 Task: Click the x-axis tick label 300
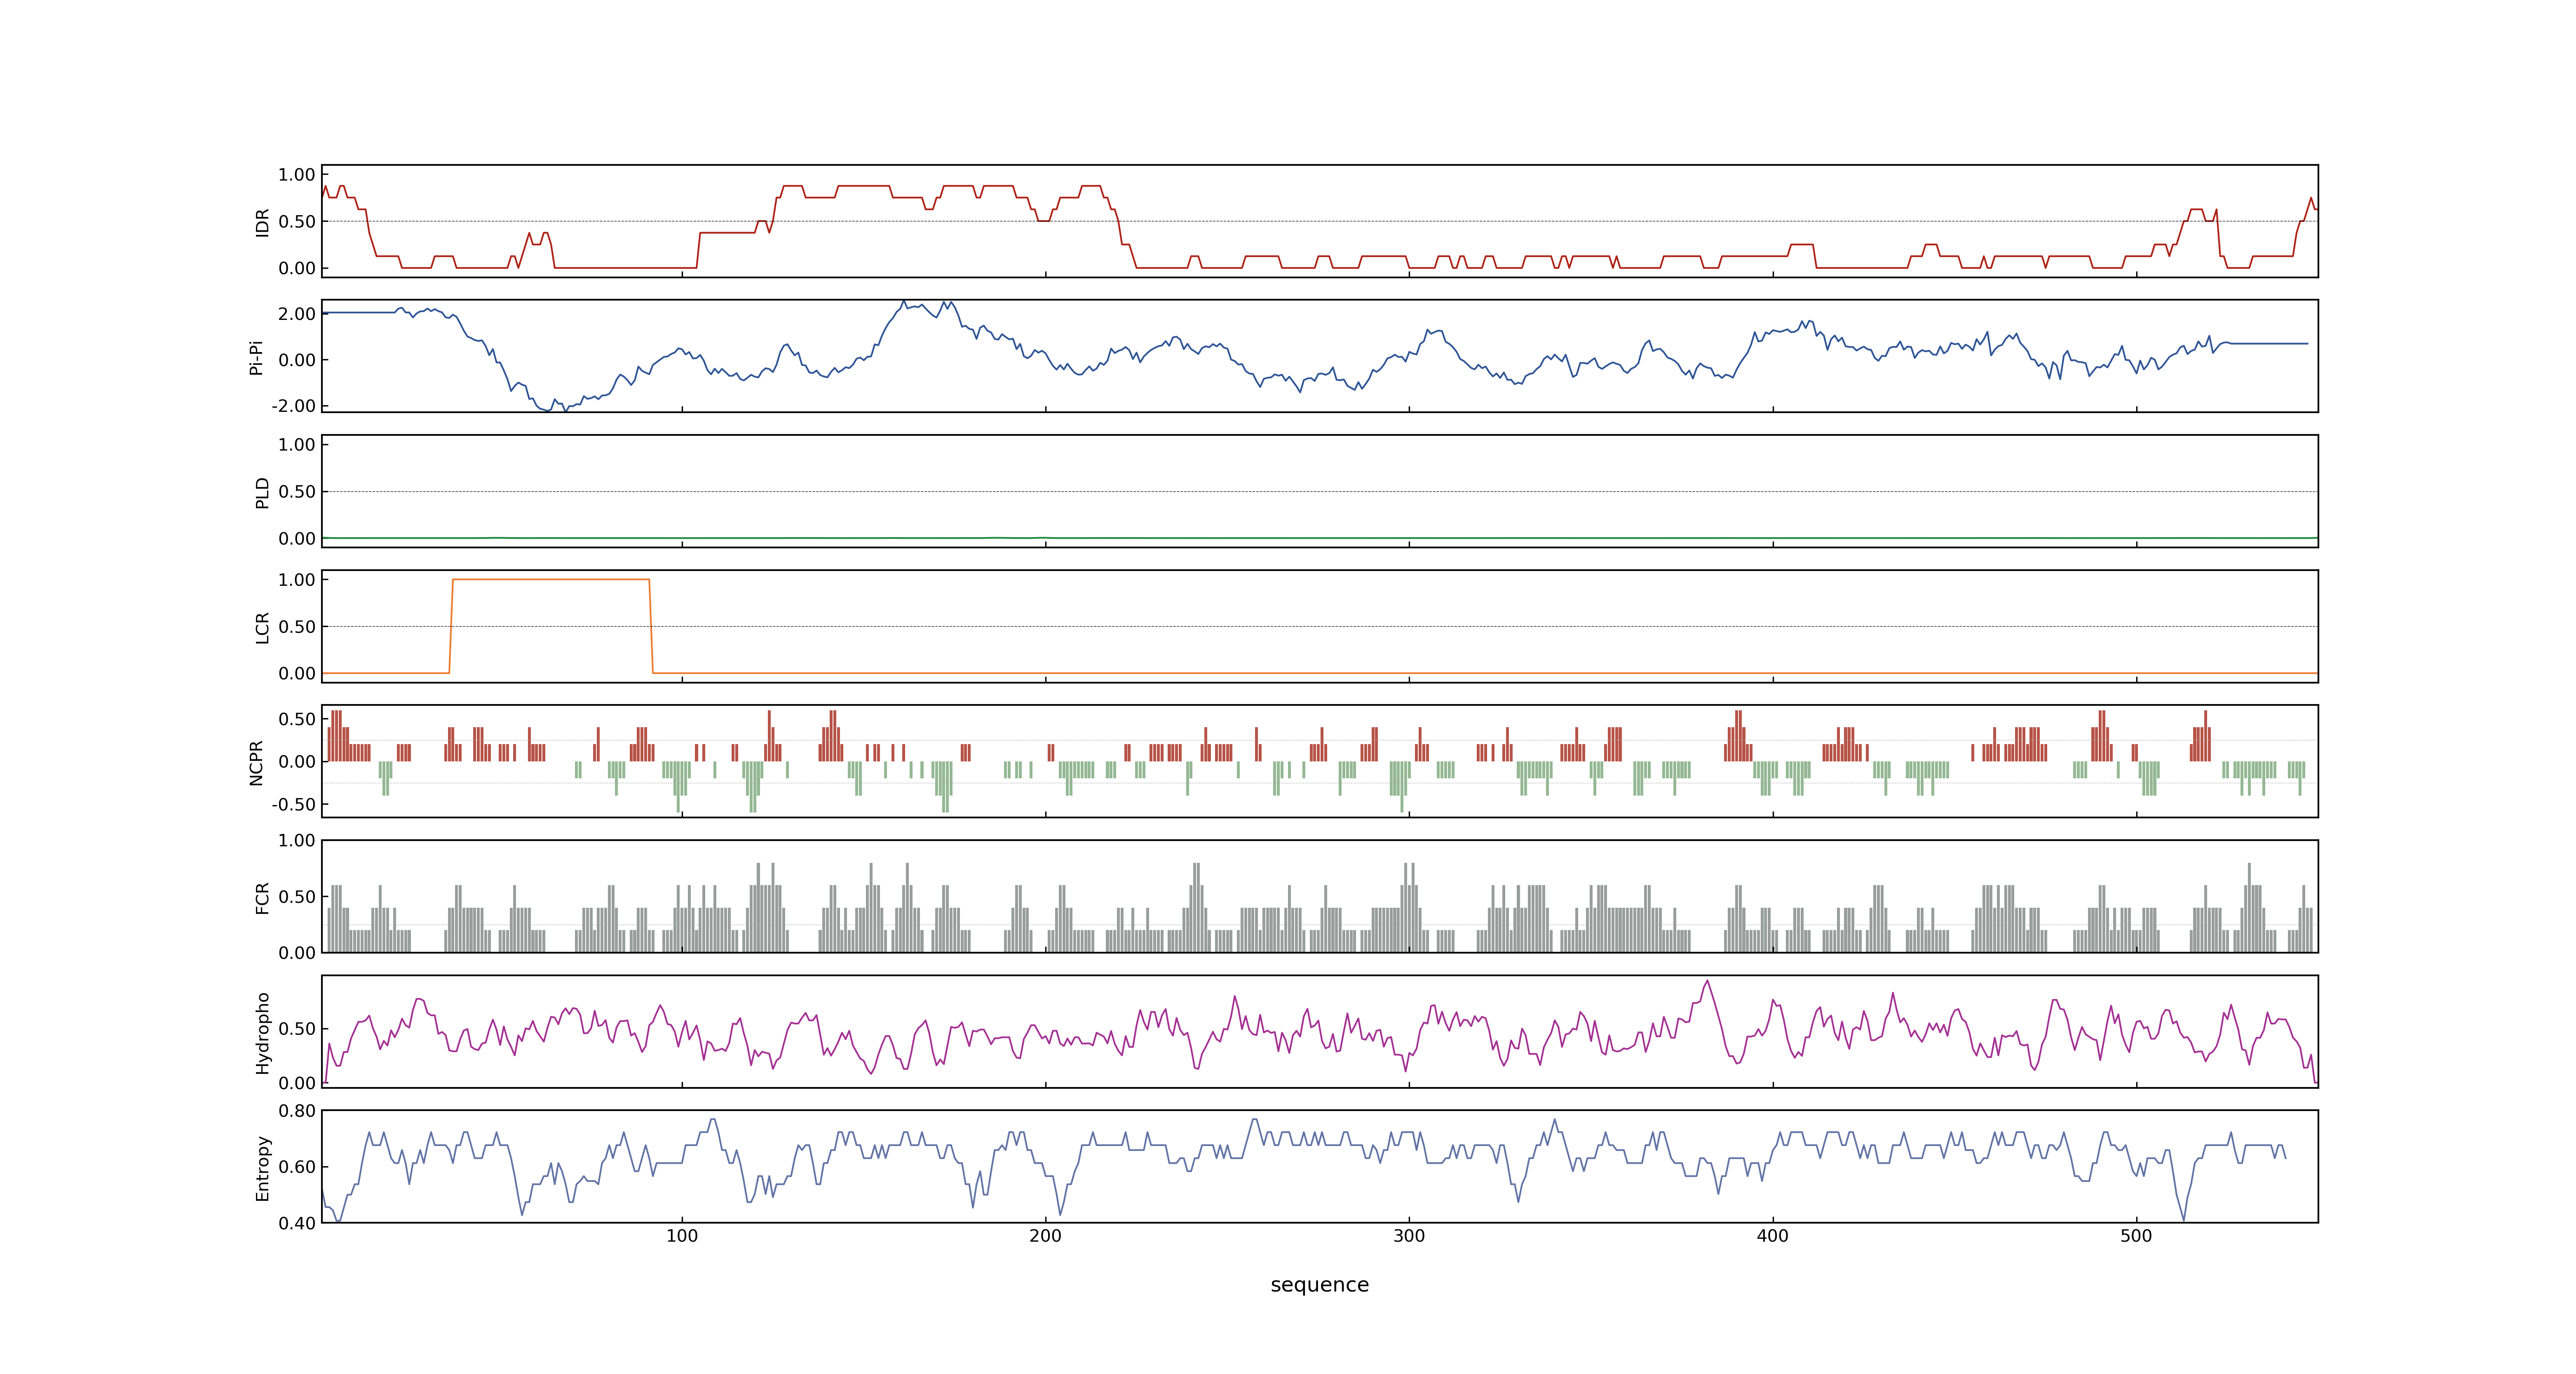(1409, 1236)
